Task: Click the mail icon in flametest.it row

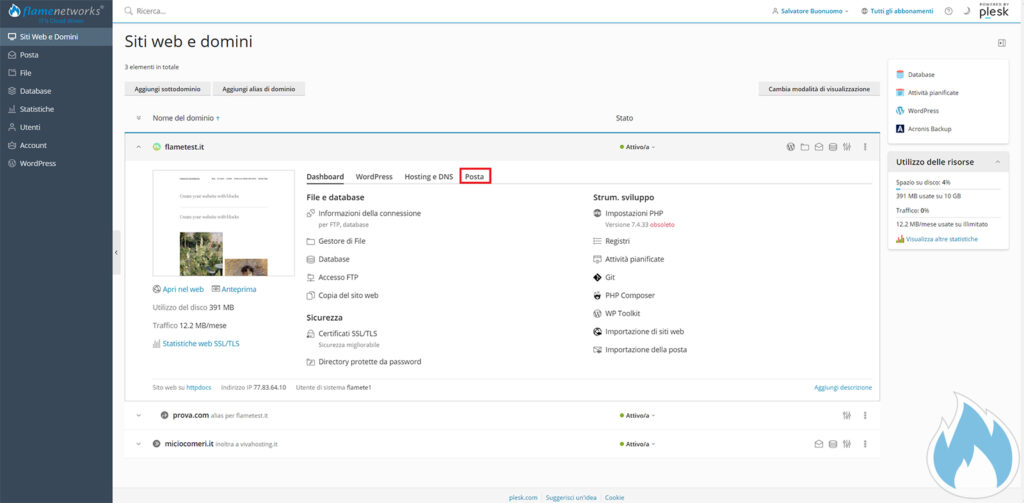Action: 818,147
